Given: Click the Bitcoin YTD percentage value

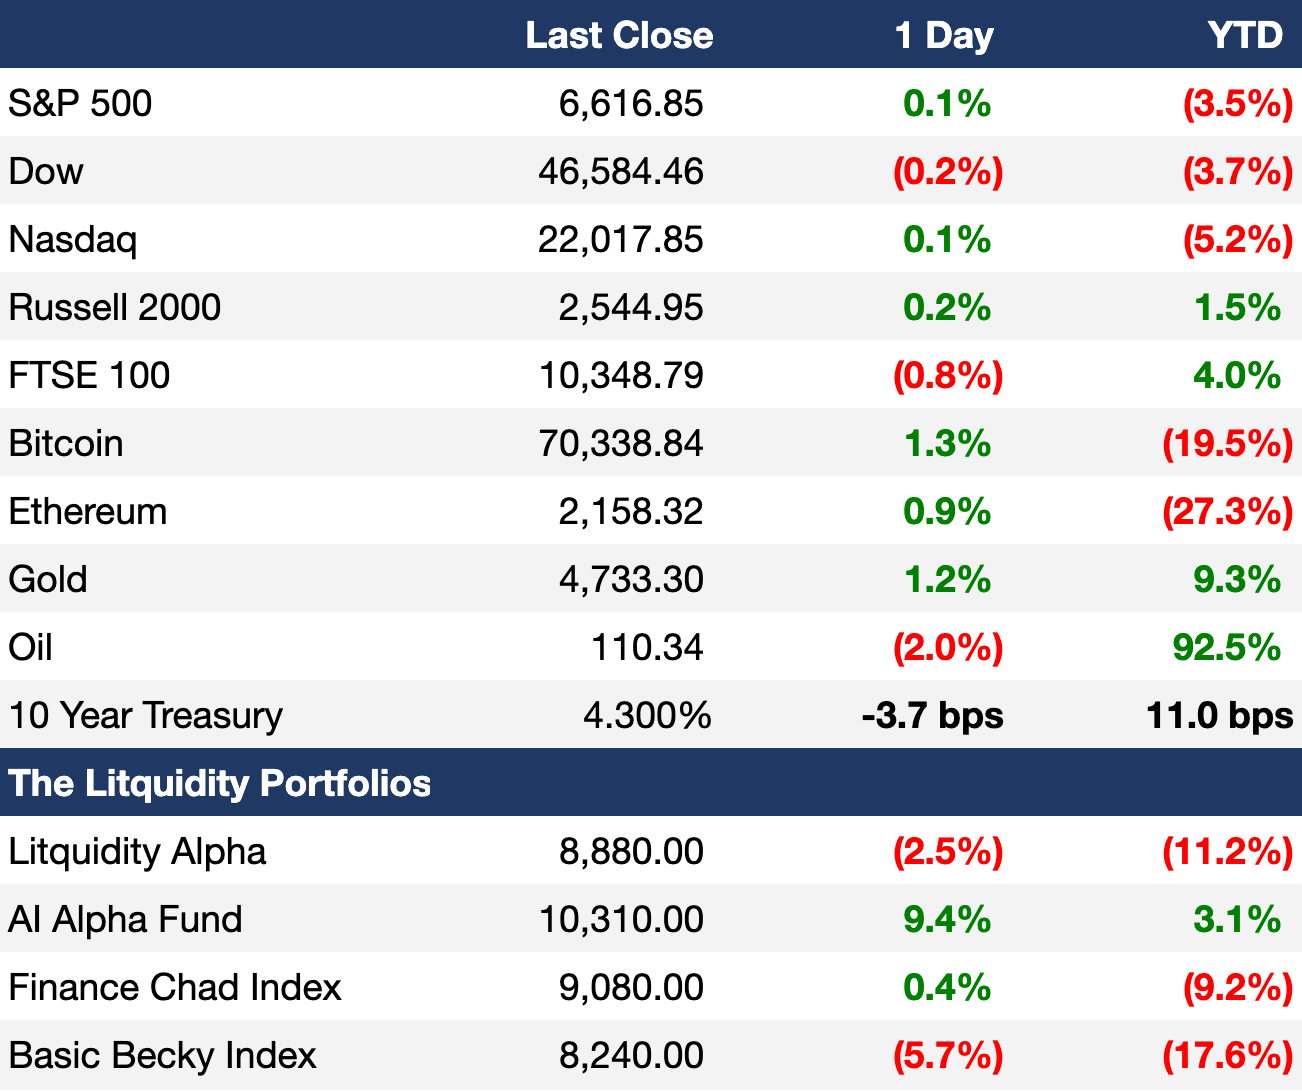Looking at the screenshot, I should [1227, 443].
